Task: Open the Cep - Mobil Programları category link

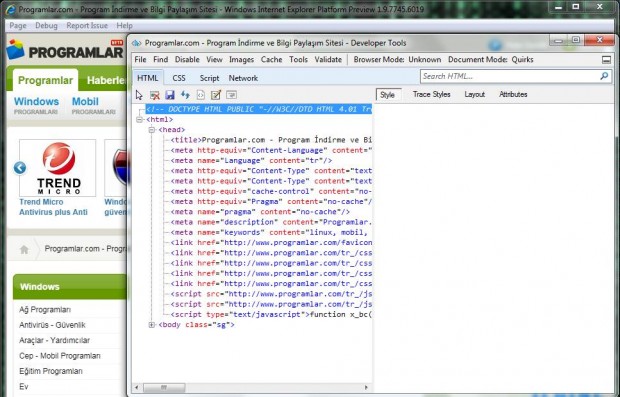Action: (x=60, y=356)
